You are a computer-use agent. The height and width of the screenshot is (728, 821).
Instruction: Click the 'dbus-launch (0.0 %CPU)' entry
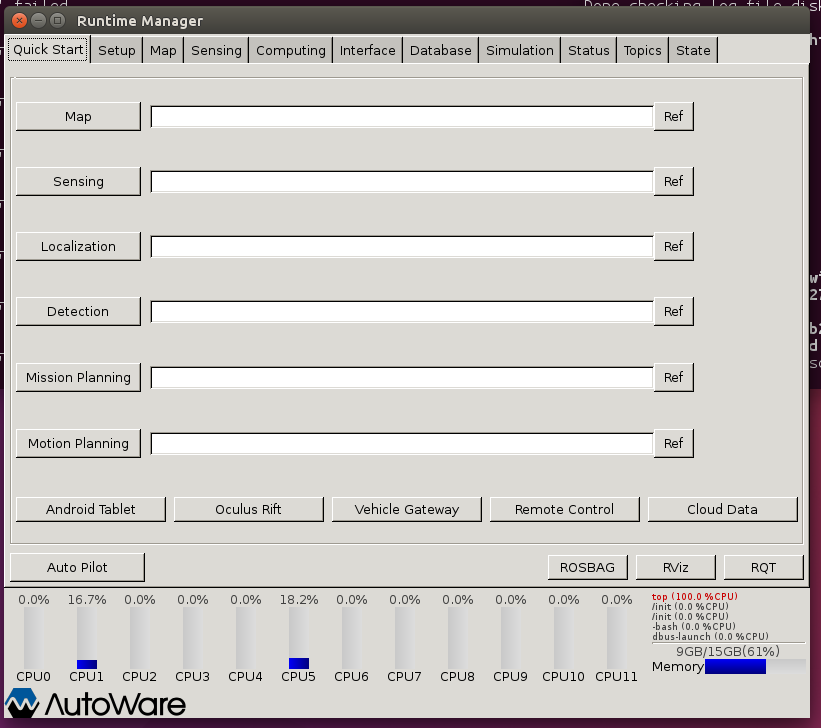(710, 636)
